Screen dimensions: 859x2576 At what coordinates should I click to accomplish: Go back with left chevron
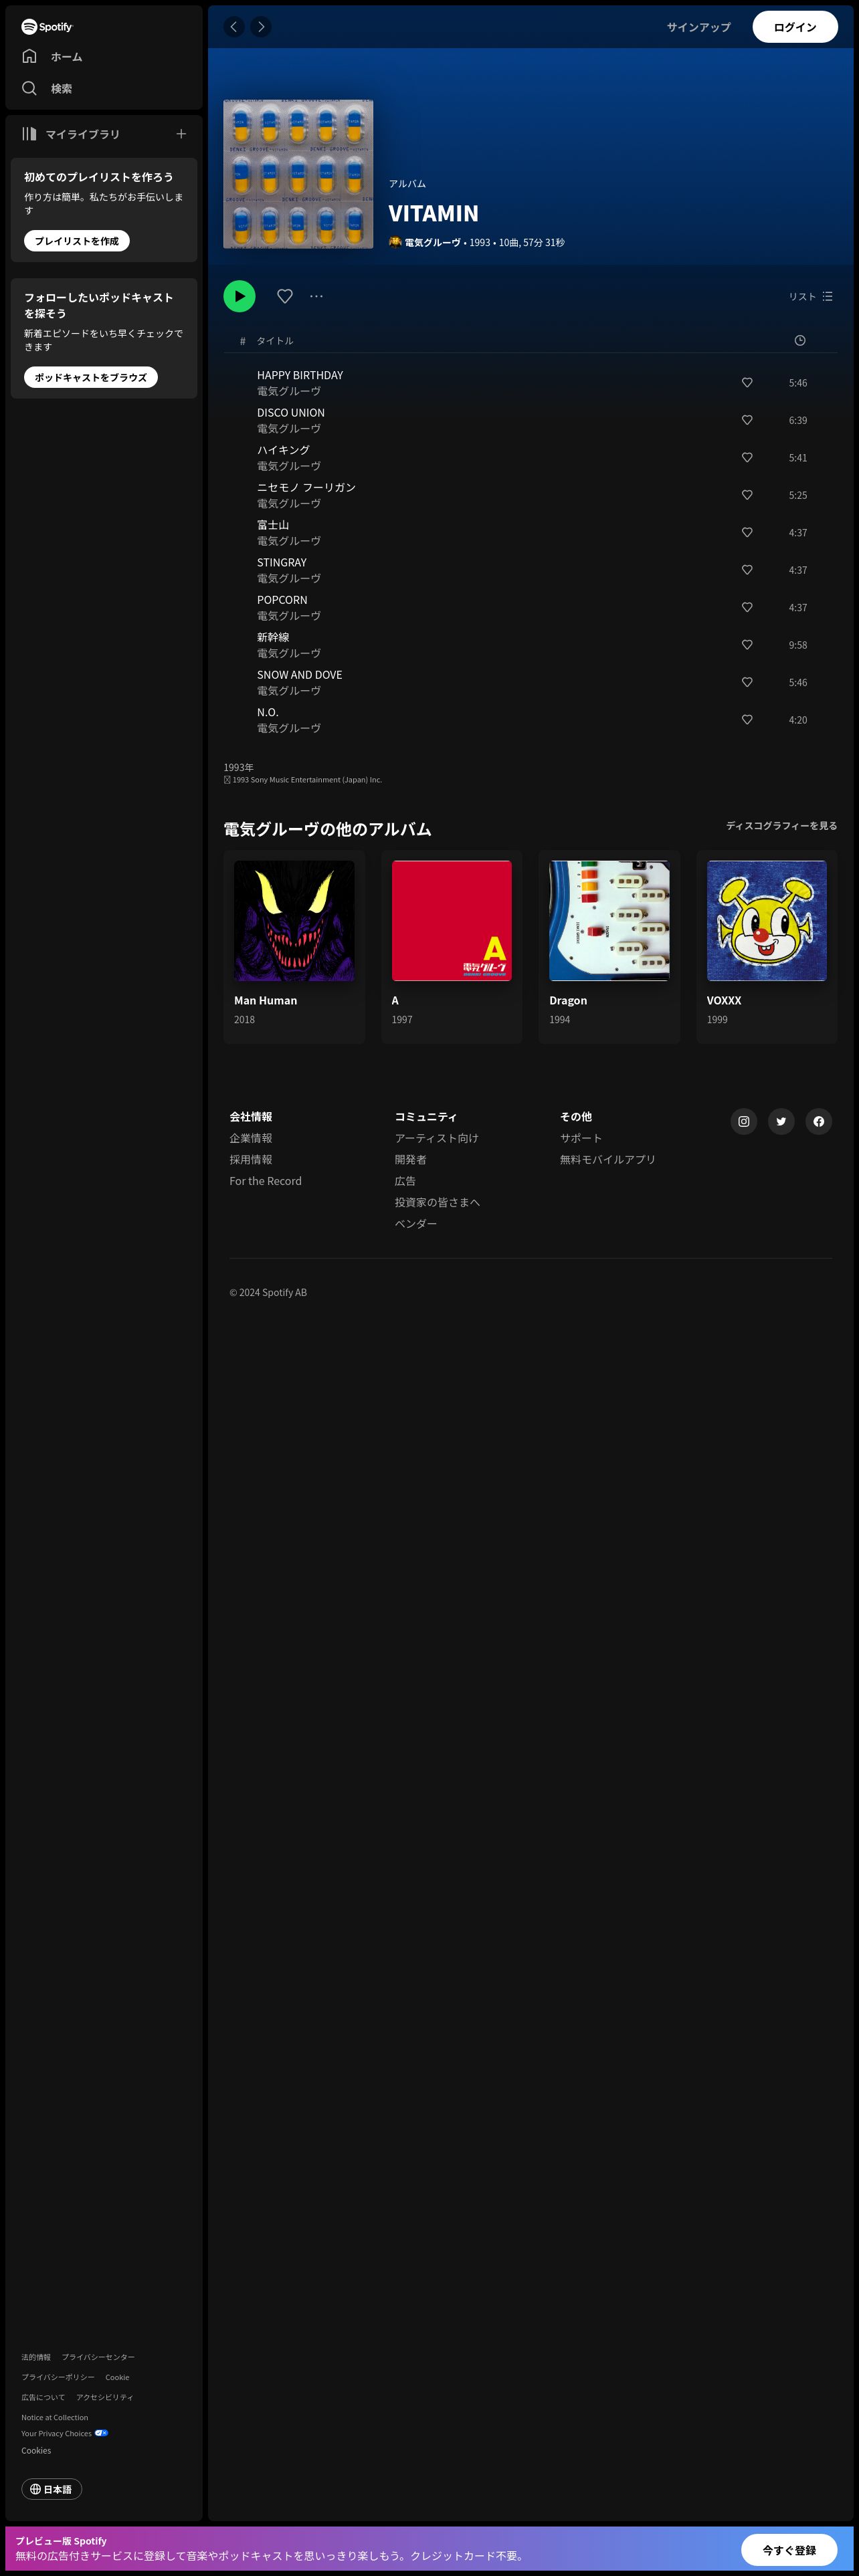[234, 27]
